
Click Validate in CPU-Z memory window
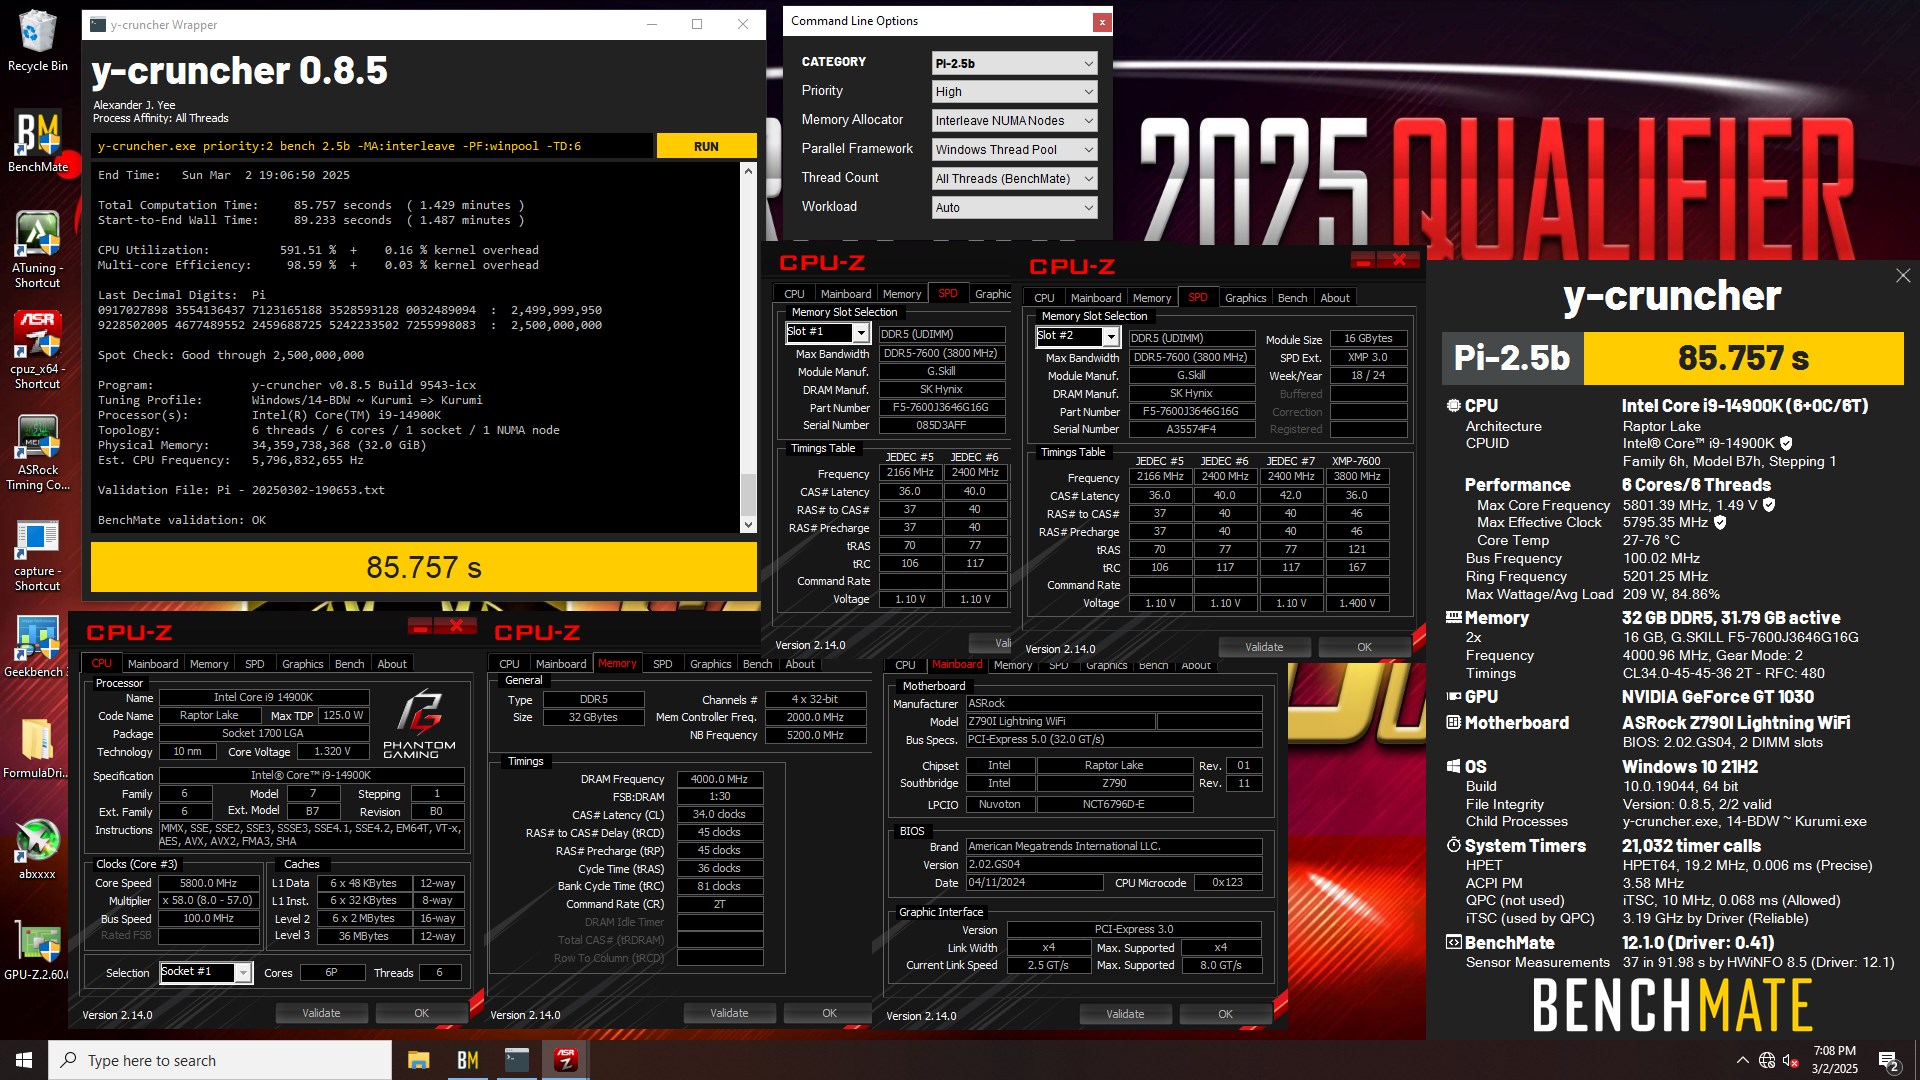coord(729,1013)
